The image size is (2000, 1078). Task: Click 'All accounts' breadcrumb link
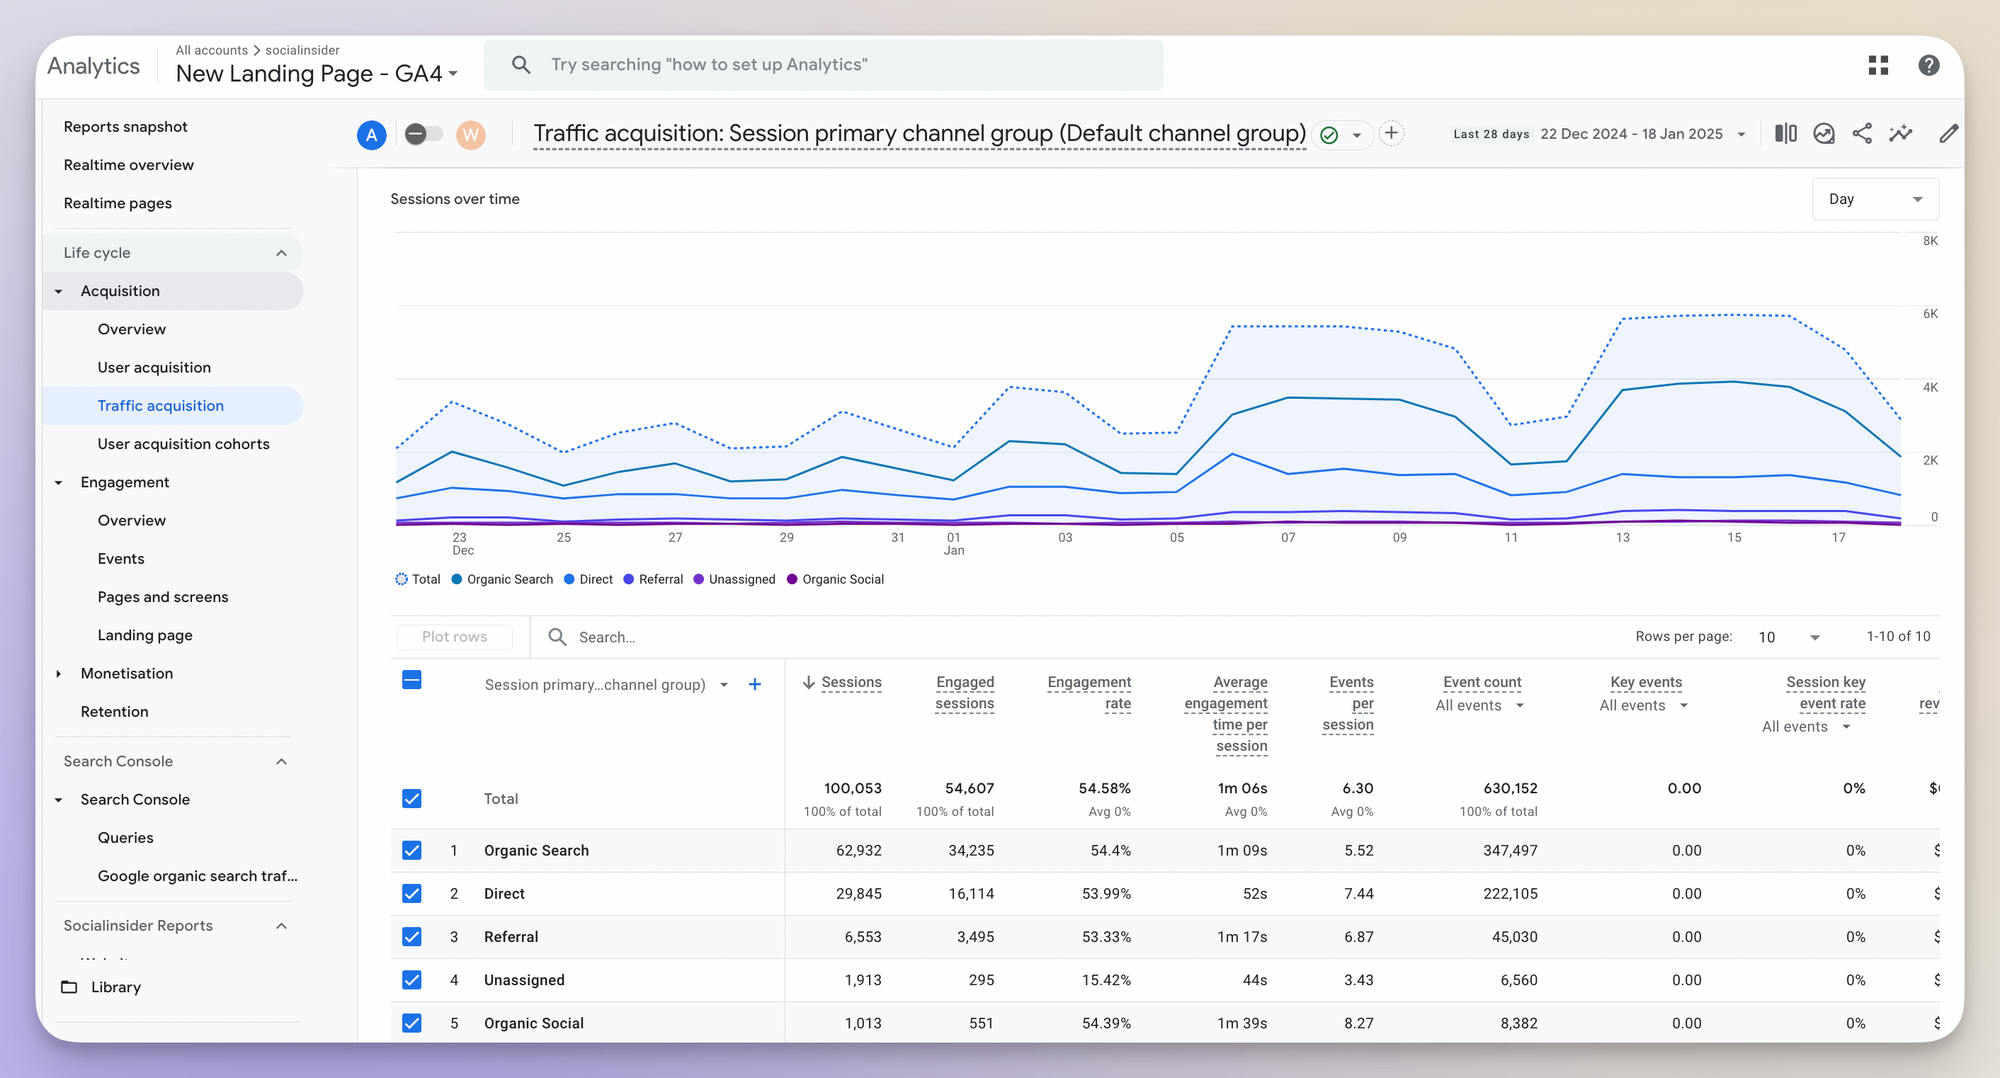tap(212, 50)
